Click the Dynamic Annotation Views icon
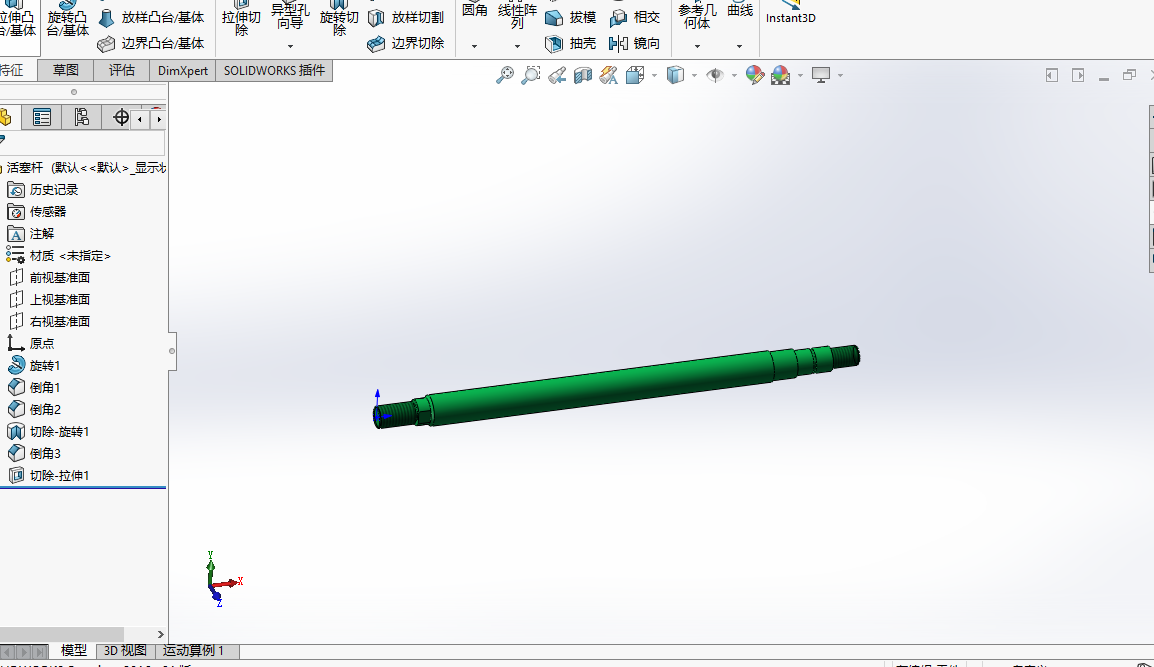The height and width of the screenshot is (667, 1154). point(609,75)
